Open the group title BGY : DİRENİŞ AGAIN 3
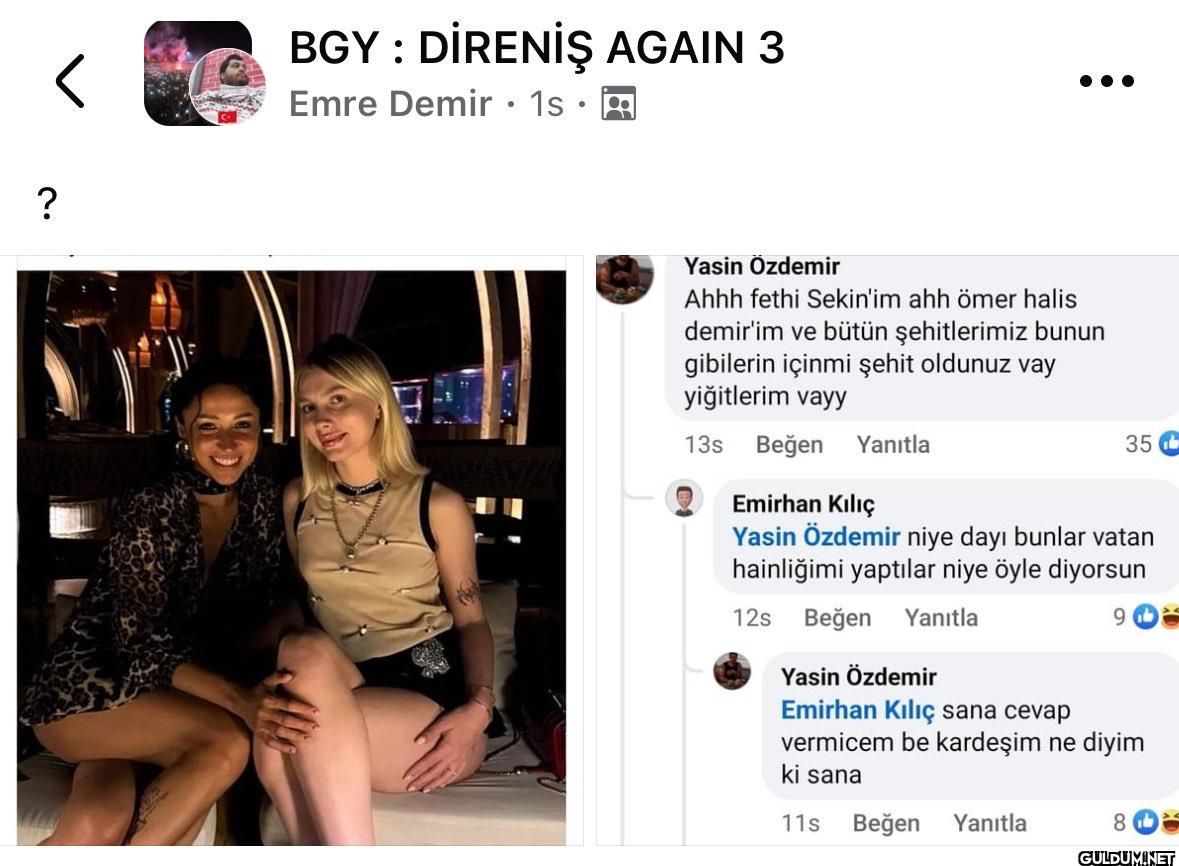The width and height of the screenshot is (1179, 866). tap(537, 47)
